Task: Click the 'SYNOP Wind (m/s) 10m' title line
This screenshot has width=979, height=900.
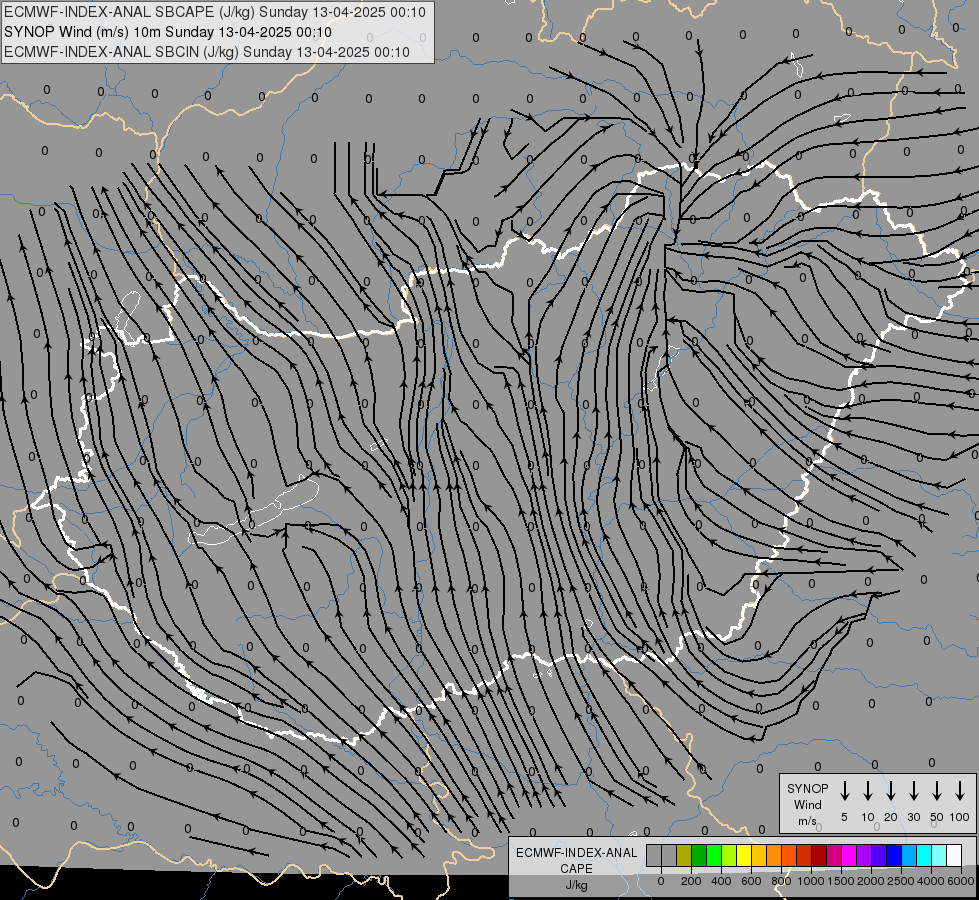Action: point(168,32)
